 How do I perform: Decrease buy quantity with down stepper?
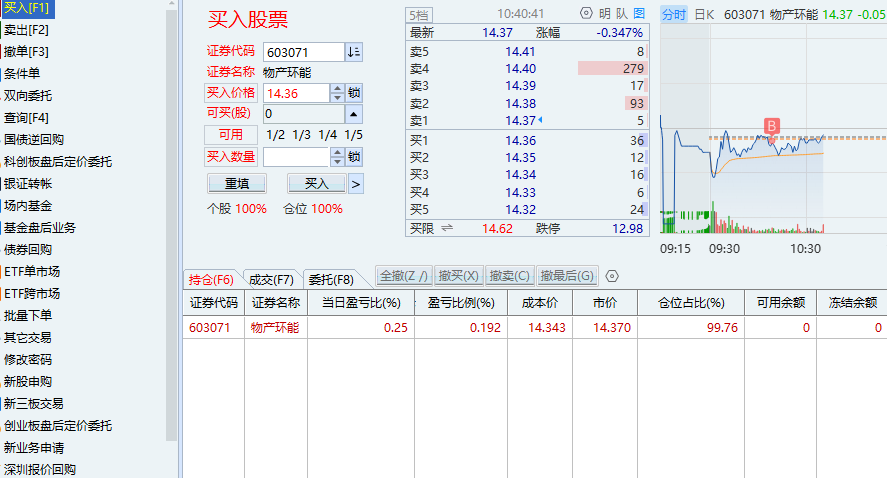click(x=337, y=161)
